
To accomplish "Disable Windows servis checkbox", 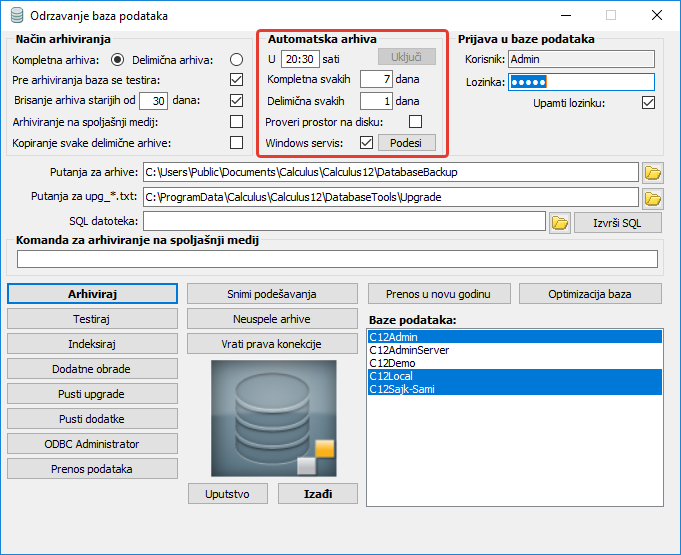I will point(366,143).
